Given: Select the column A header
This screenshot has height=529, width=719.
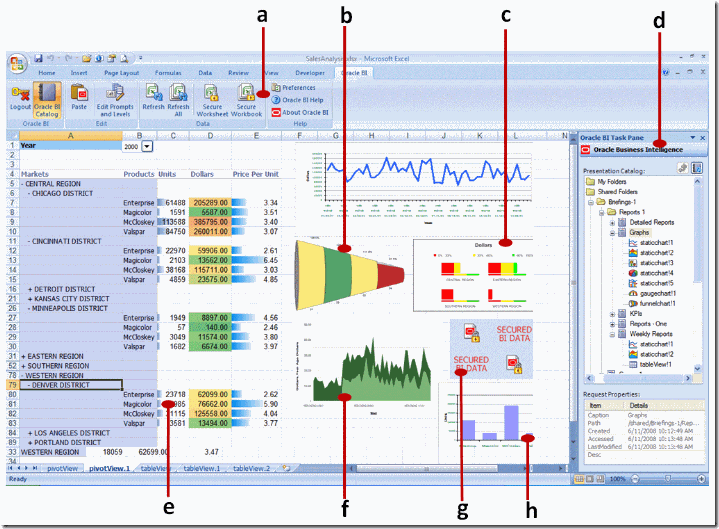Looking at the screenshot, I should (x=71, y=136).
